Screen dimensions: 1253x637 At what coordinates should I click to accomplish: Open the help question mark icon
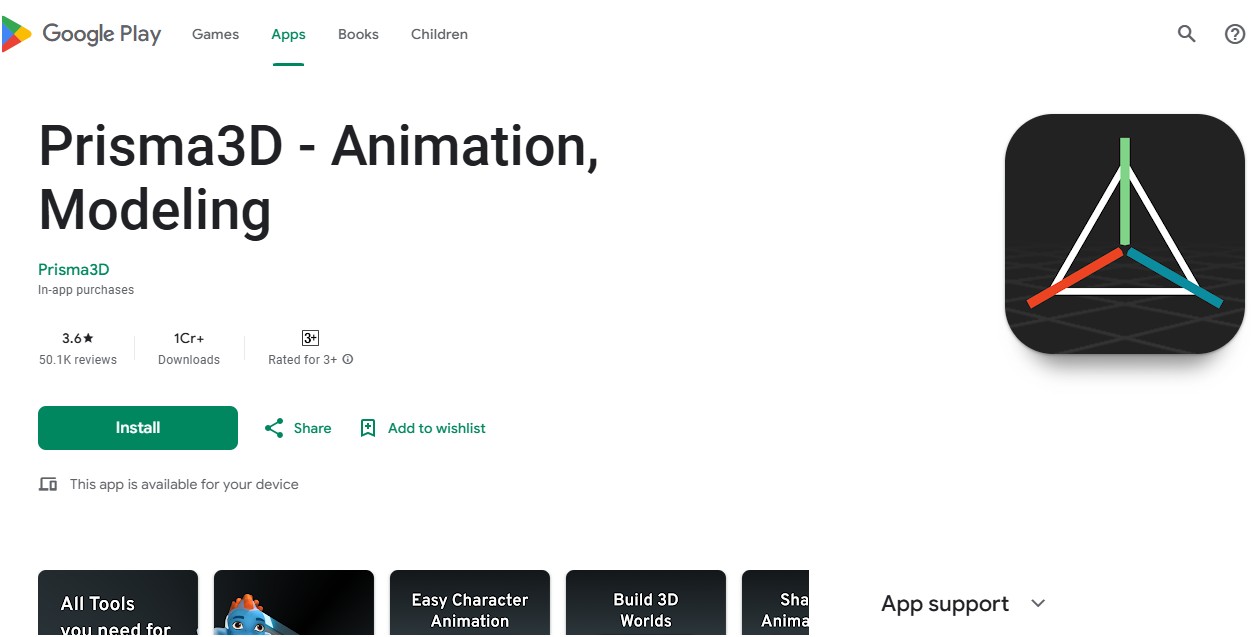(x=1235, y=34)
